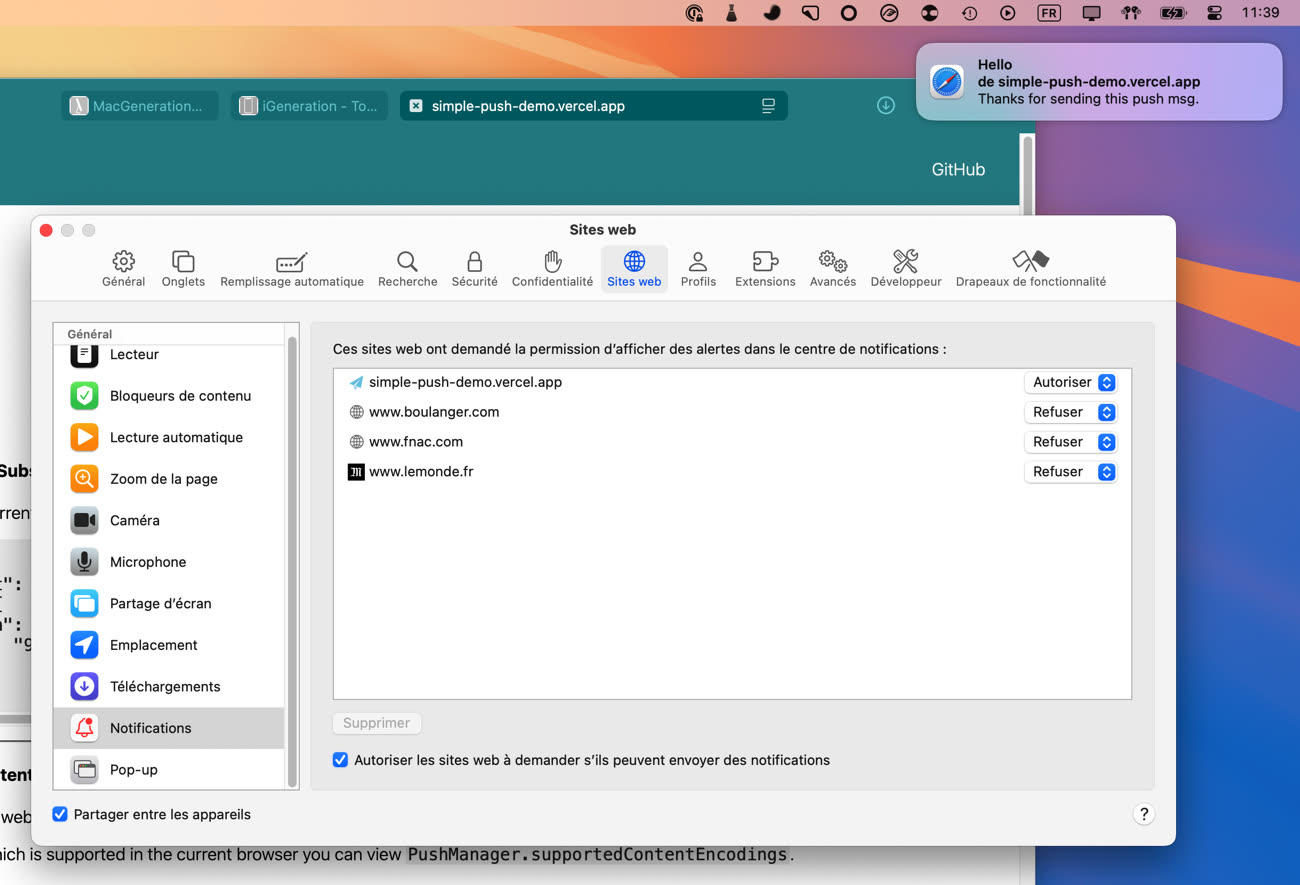Image resolution: width=1300 pixels, height=885 pixels.
Task: Open the Profils person icon
Action: [x=698, y=262]
